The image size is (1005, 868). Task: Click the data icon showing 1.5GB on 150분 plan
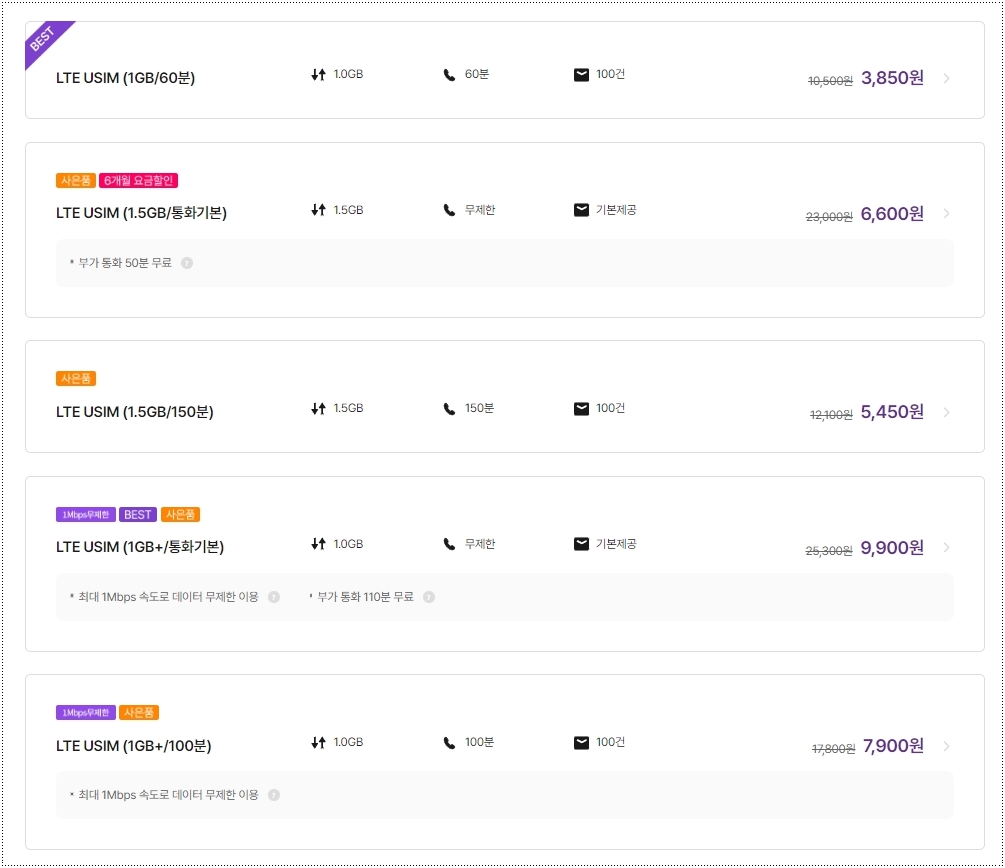(316, 408)
